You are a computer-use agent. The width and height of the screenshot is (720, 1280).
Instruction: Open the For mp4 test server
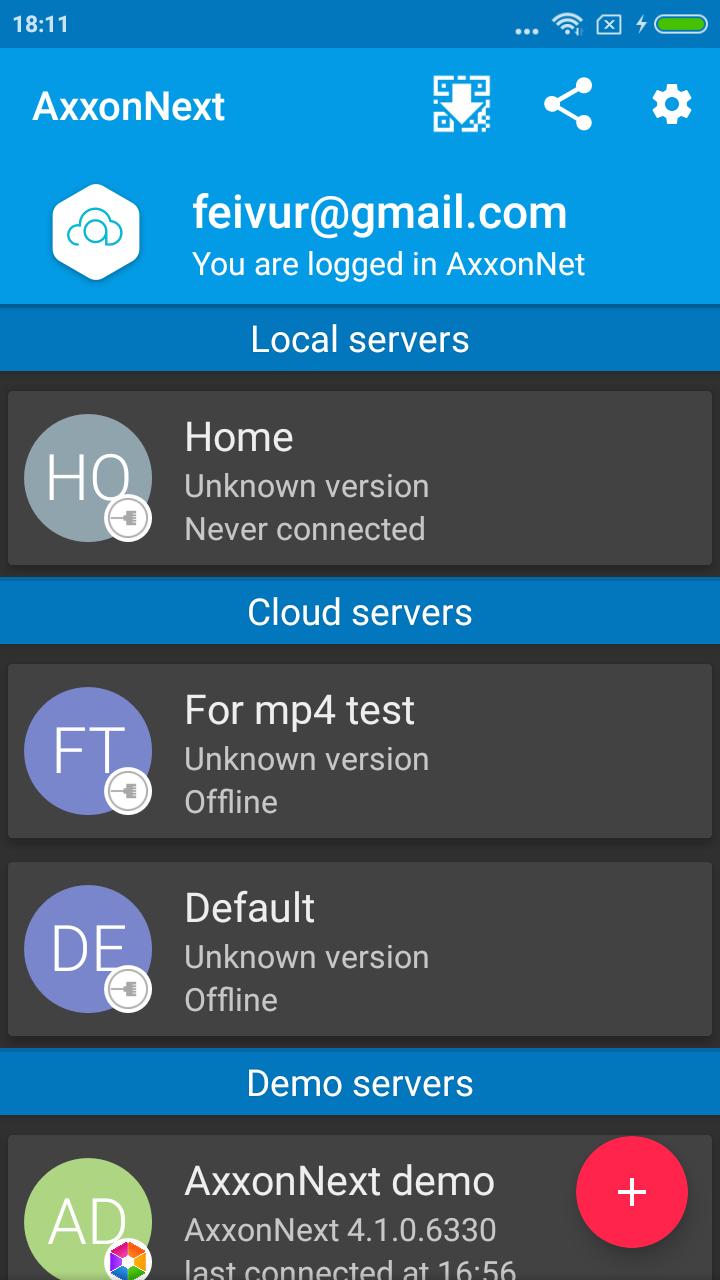(x=360, y=751)
